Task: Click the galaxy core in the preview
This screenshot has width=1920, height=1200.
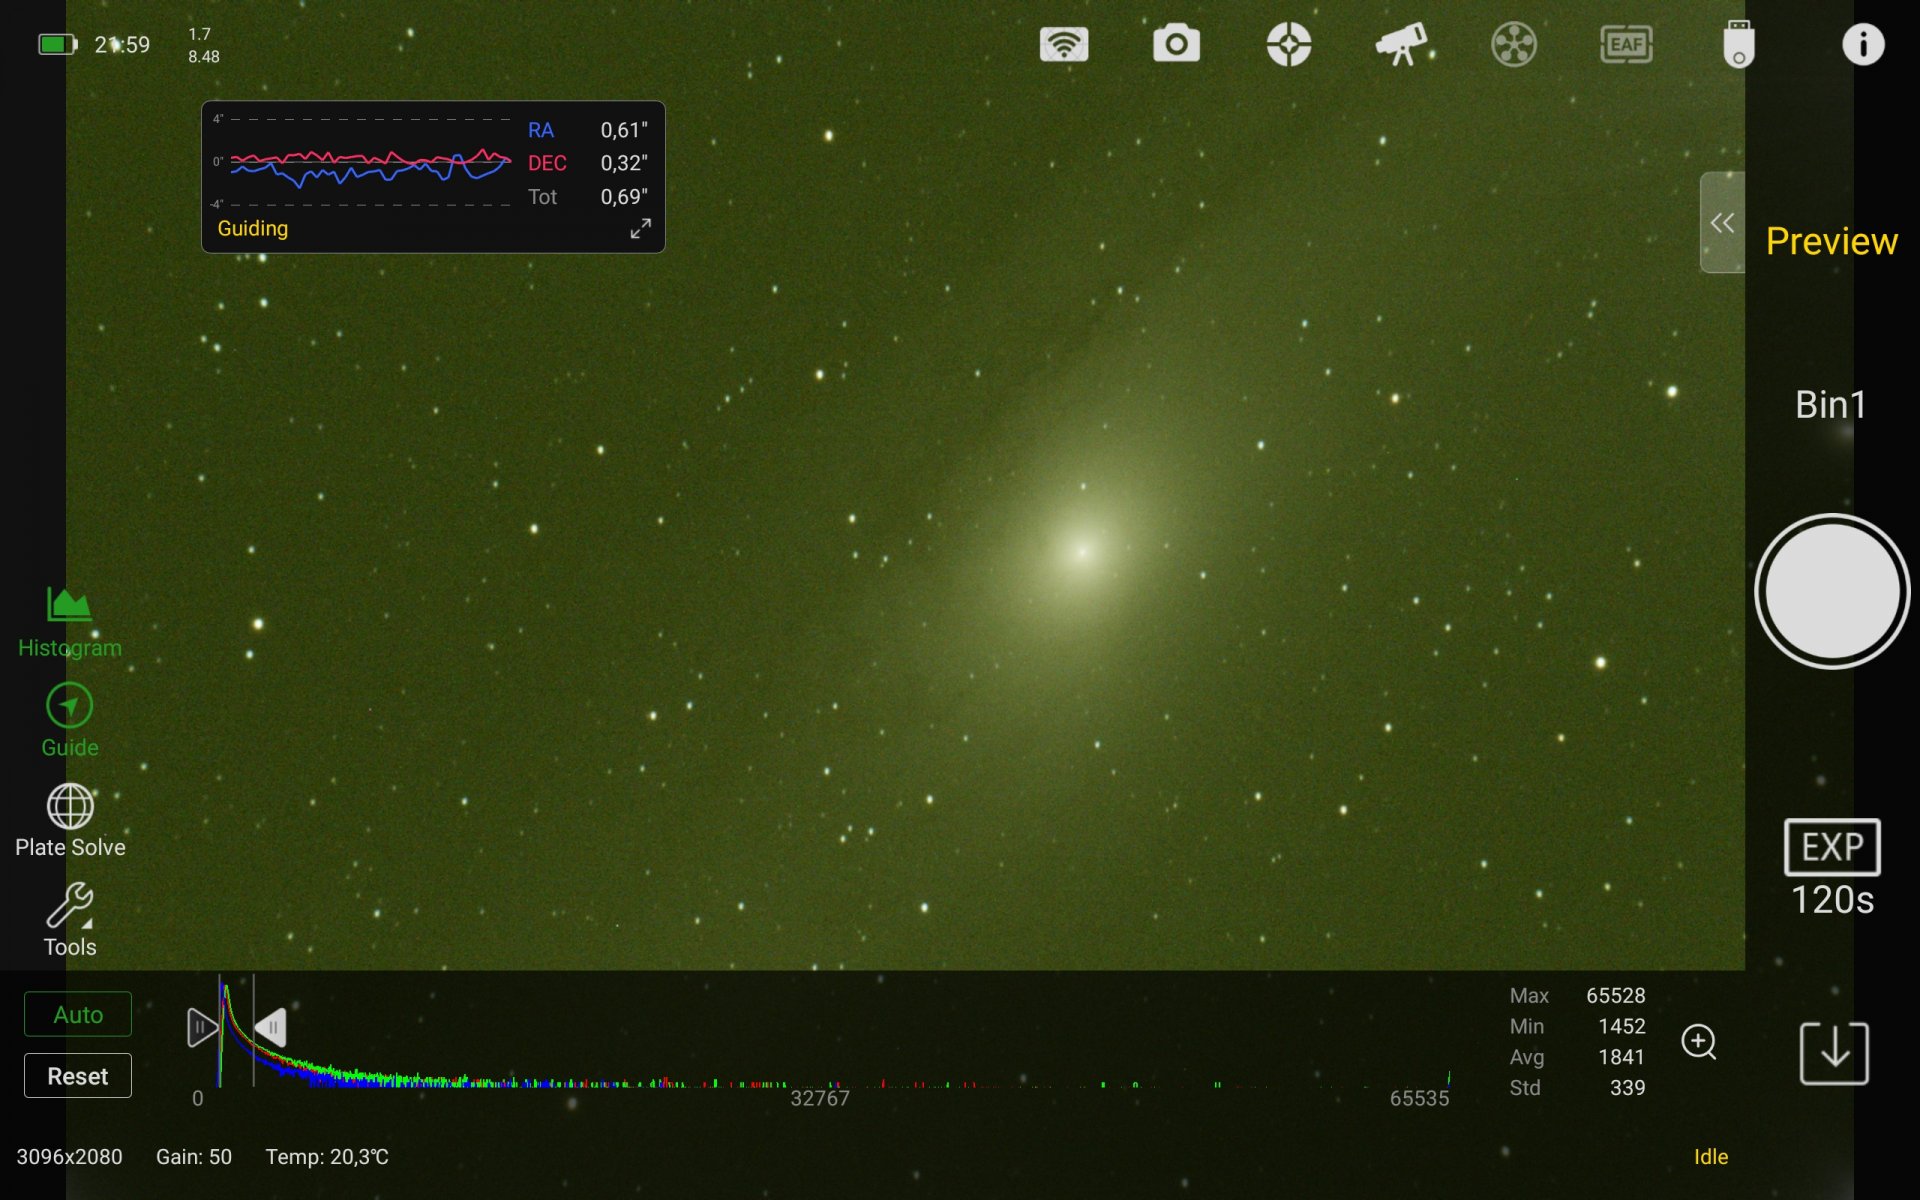Action: 1081,550
